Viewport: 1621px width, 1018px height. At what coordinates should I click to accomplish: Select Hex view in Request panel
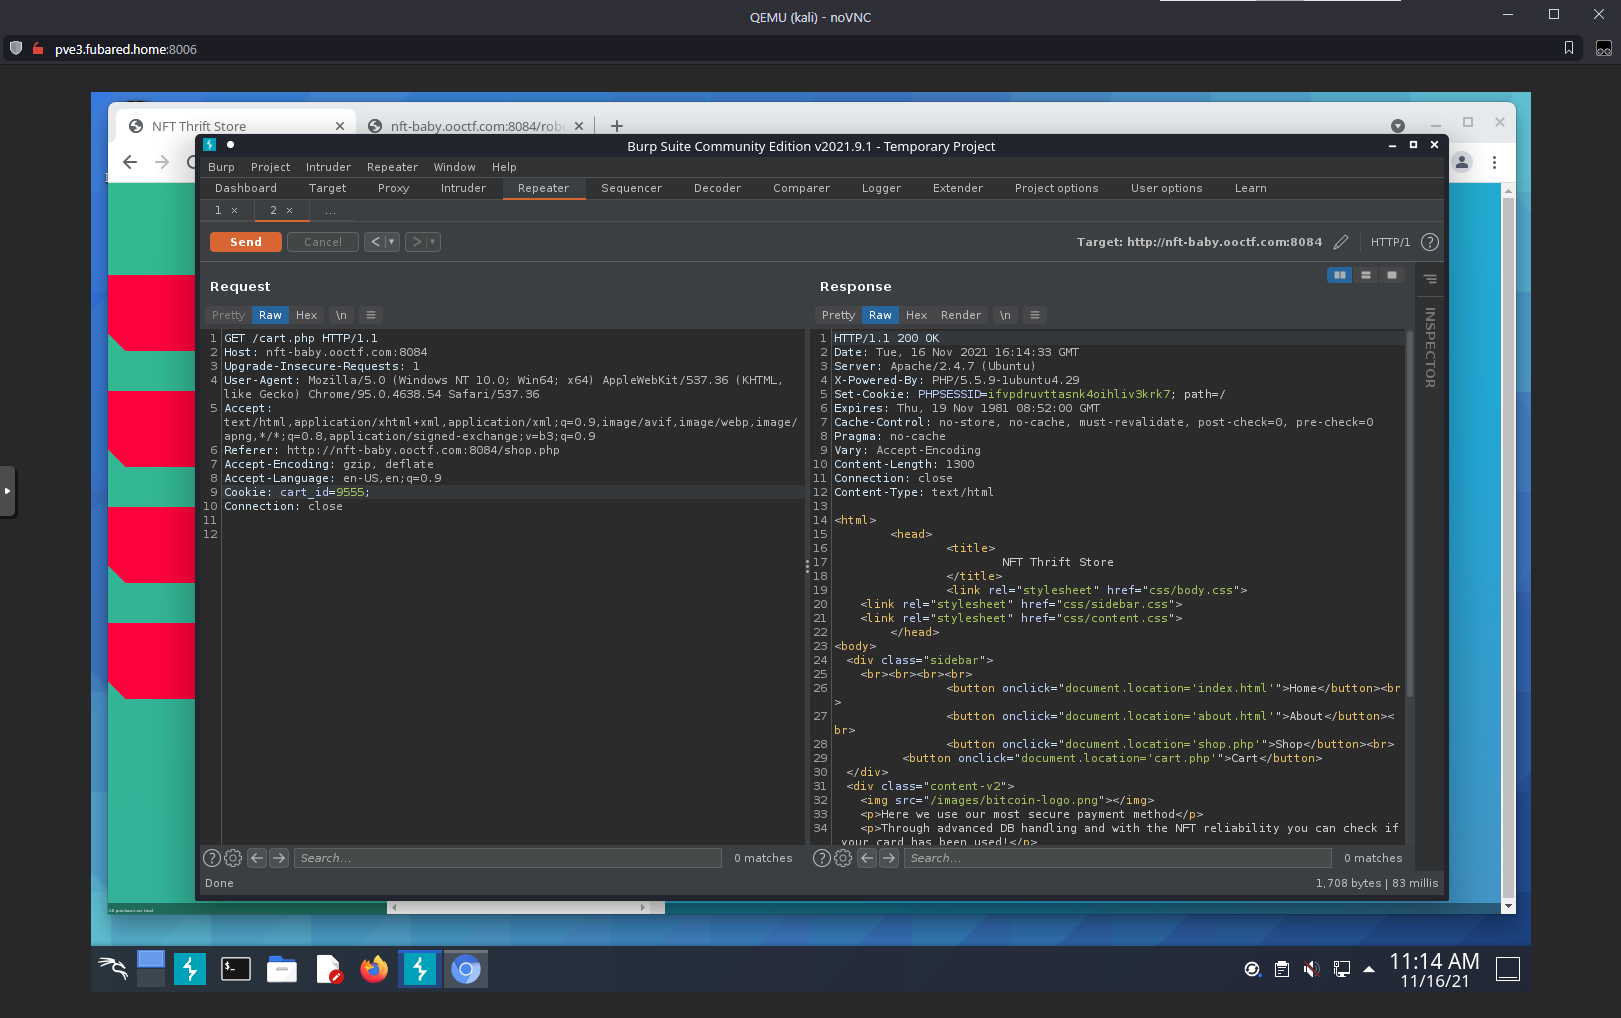point(306,315)
